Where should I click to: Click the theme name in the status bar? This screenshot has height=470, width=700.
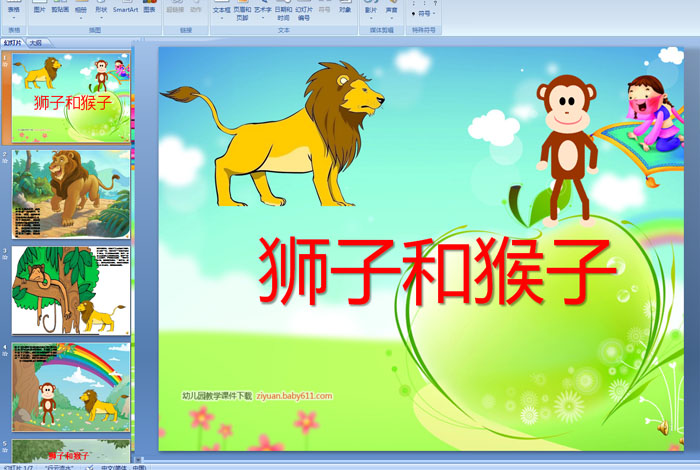[60, 467]
